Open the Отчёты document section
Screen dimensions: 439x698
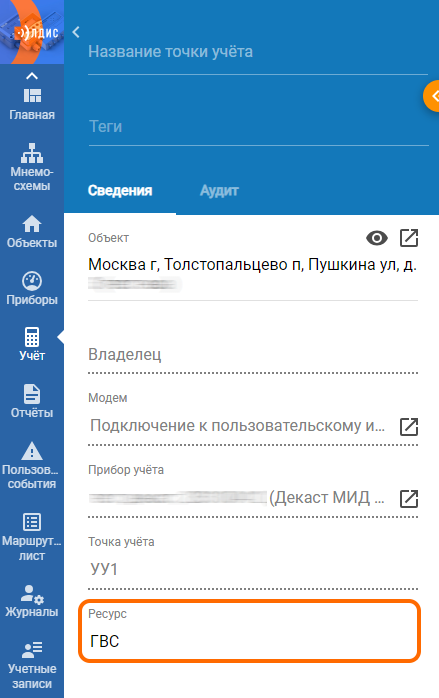(32, 401)
